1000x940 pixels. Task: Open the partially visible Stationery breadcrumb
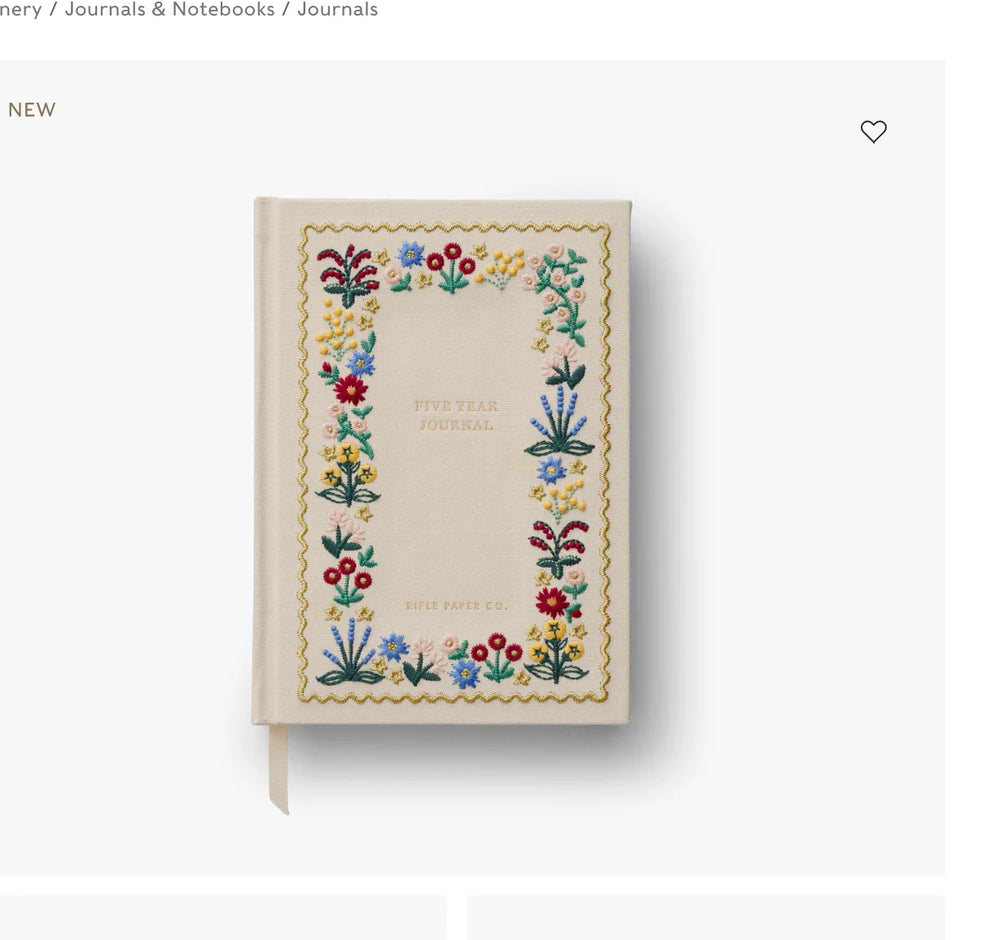pyautogui.click(x=20, y=10)
